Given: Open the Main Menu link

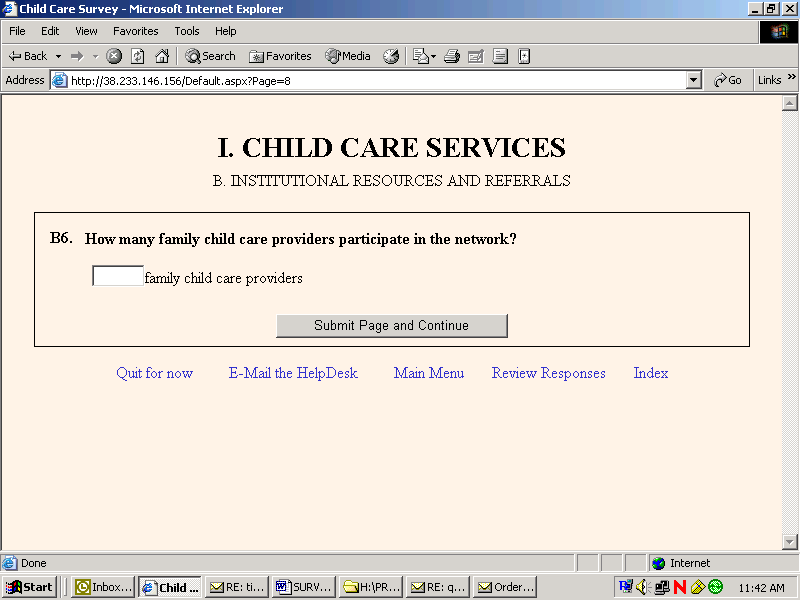Looking at the screenshot, I should coord(429,373).
